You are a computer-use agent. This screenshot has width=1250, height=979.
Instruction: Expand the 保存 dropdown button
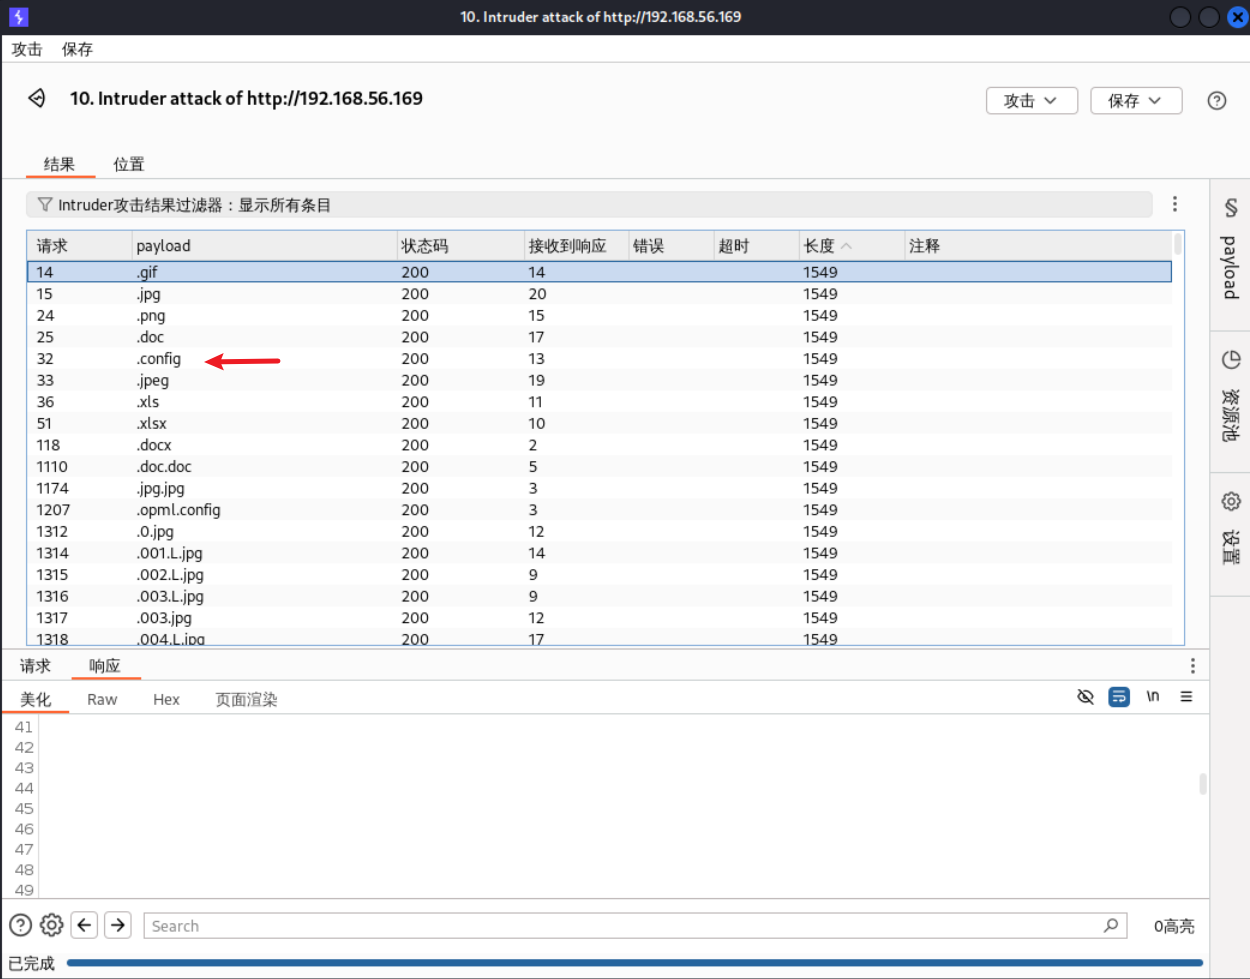[1135, 100]
